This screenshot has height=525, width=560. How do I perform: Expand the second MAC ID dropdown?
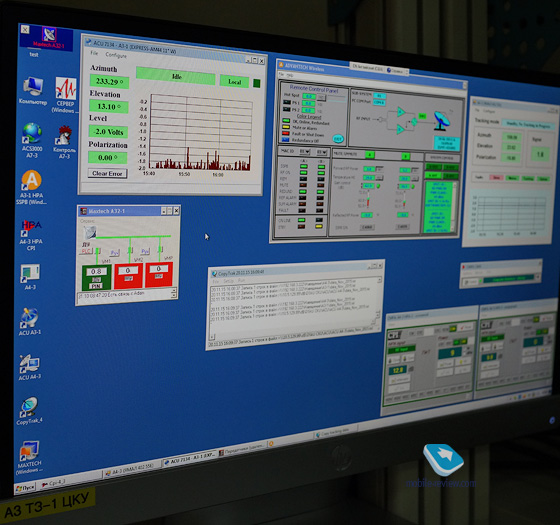(321, 152)
